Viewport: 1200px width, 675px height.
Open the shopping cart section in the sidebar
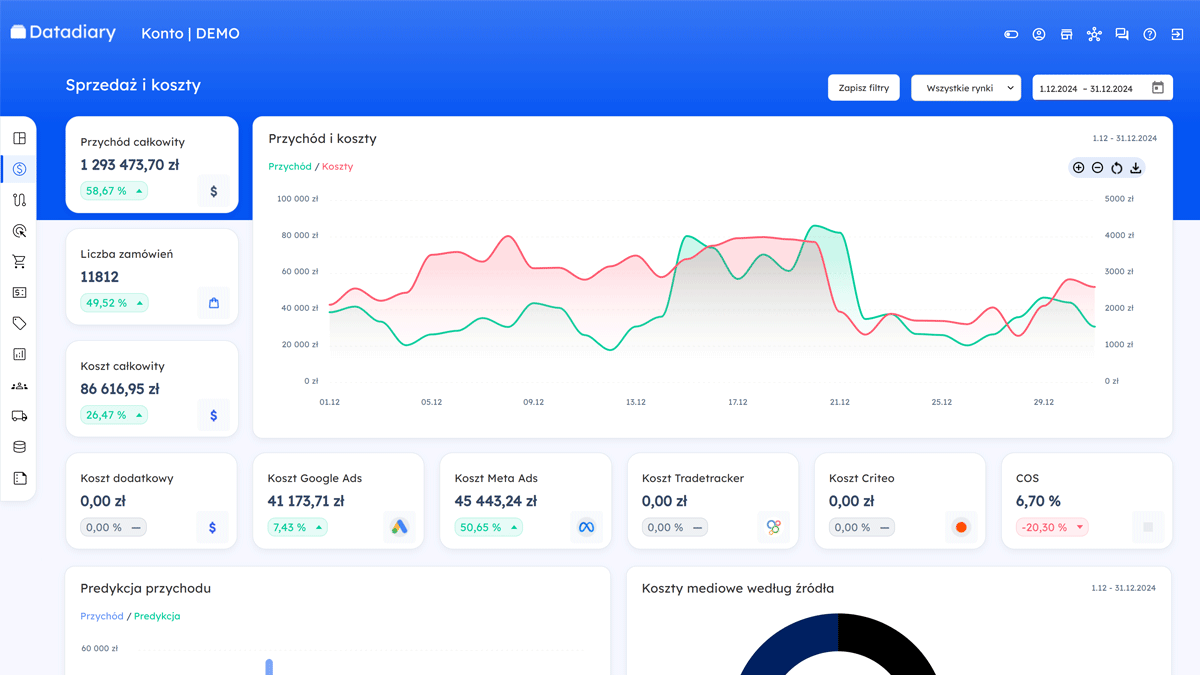[x=19, y=261]
